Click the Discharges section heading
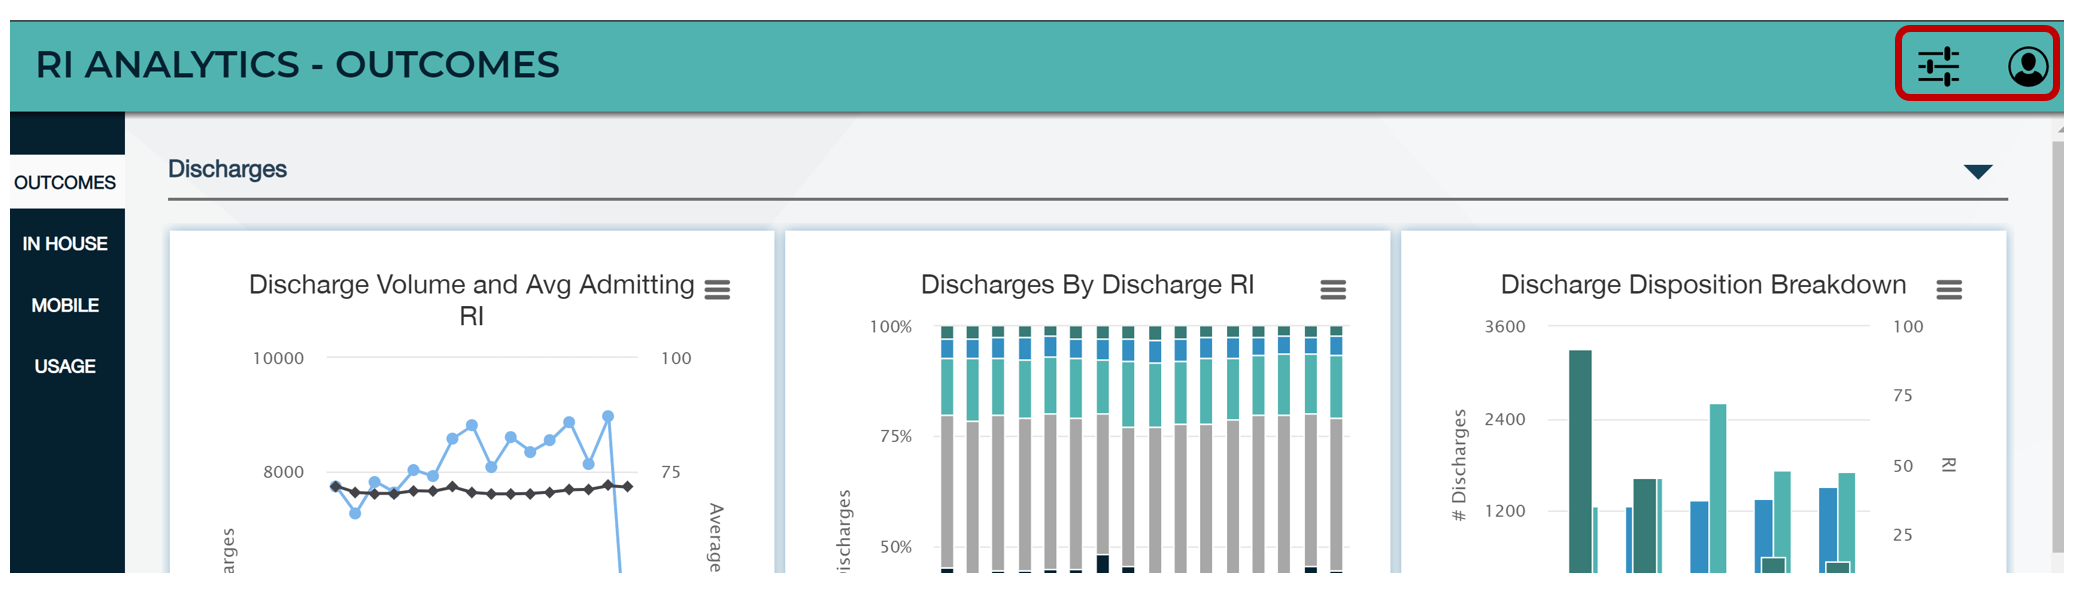The height and width of the screenshot is (609, 2074). [227, 169]
